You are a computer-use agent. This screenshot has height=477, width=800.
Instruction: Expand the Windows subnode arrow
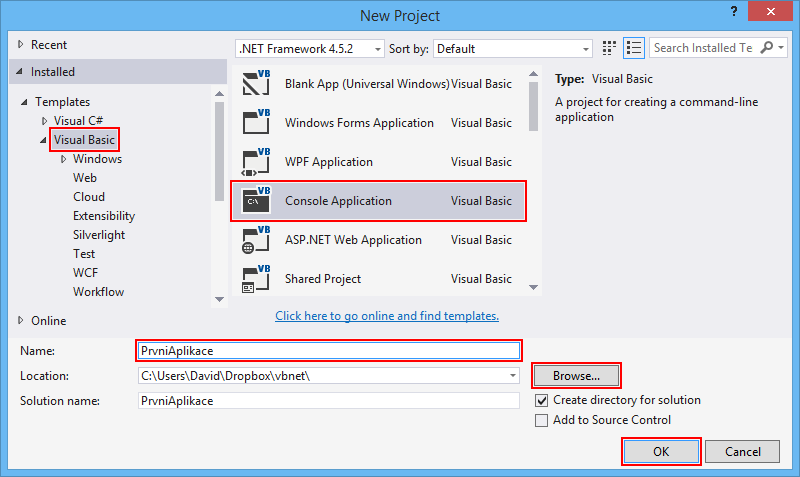63,159
